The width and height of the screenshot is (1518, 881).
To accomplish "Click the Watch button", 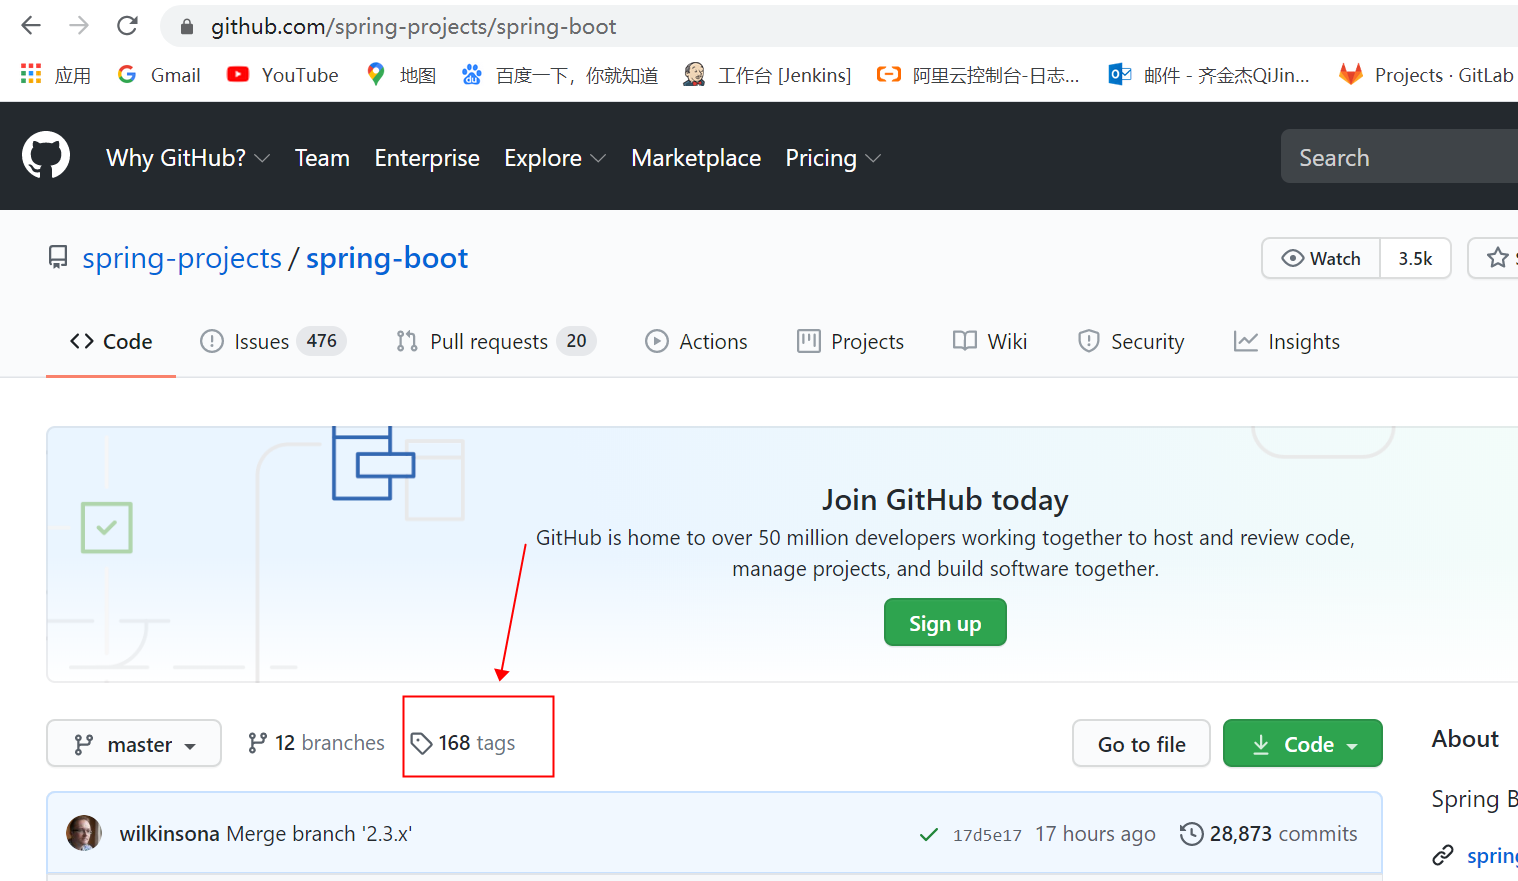I will tap(1321, 258).
